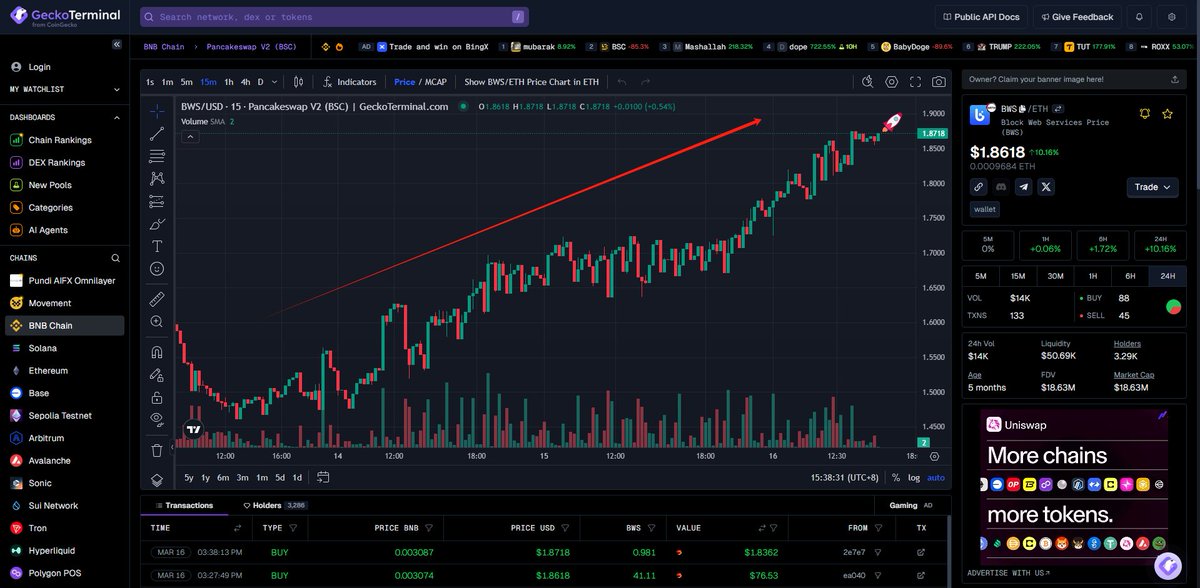Open the BWS Discord link
The height and width of the screenshot is (588, 1200).
pos(1001,187)
